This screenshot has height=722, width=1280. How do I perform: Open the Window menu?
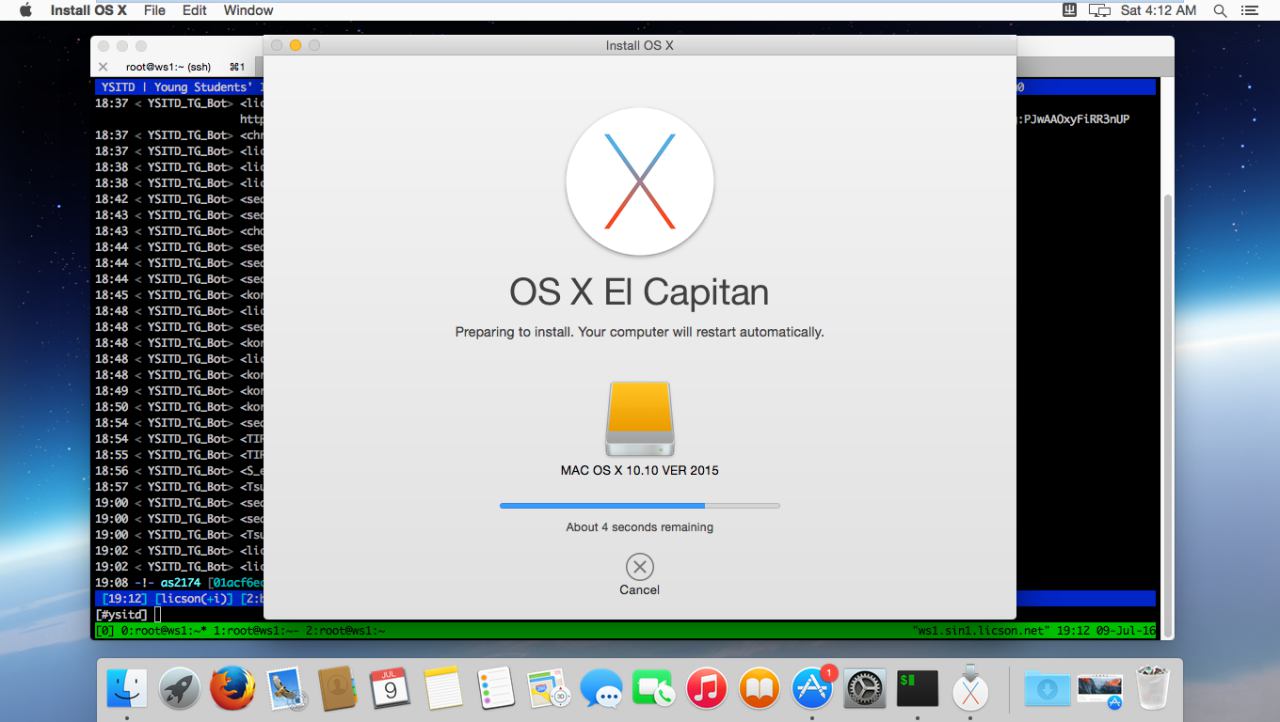[x=248, y=10]
